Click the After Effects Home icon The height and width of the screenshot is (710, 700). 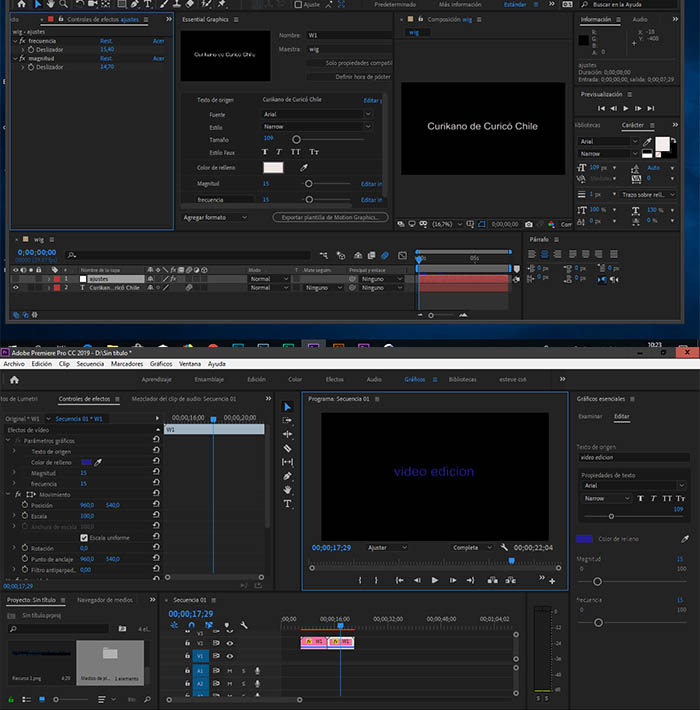coord(21,4)
